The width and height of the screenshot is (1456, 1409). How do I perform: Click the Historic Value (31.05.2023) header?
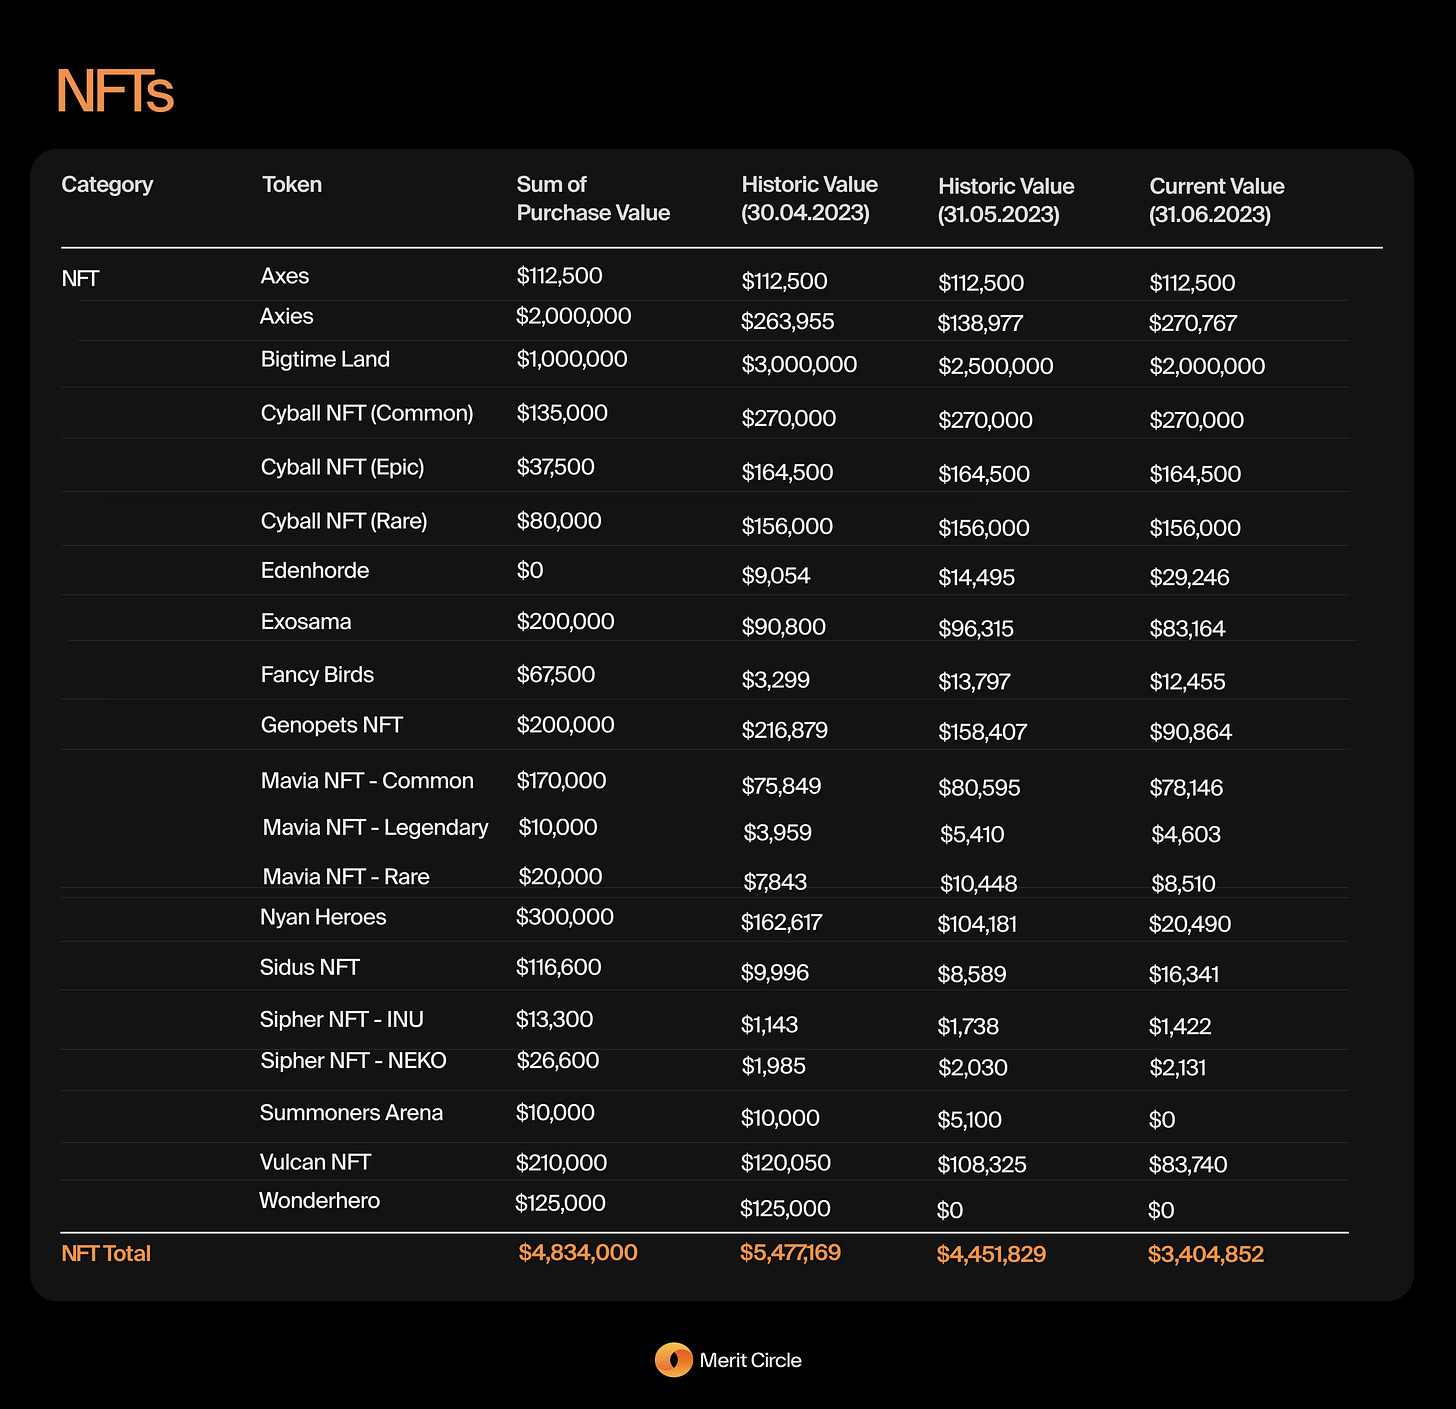tap(1006, 200)
